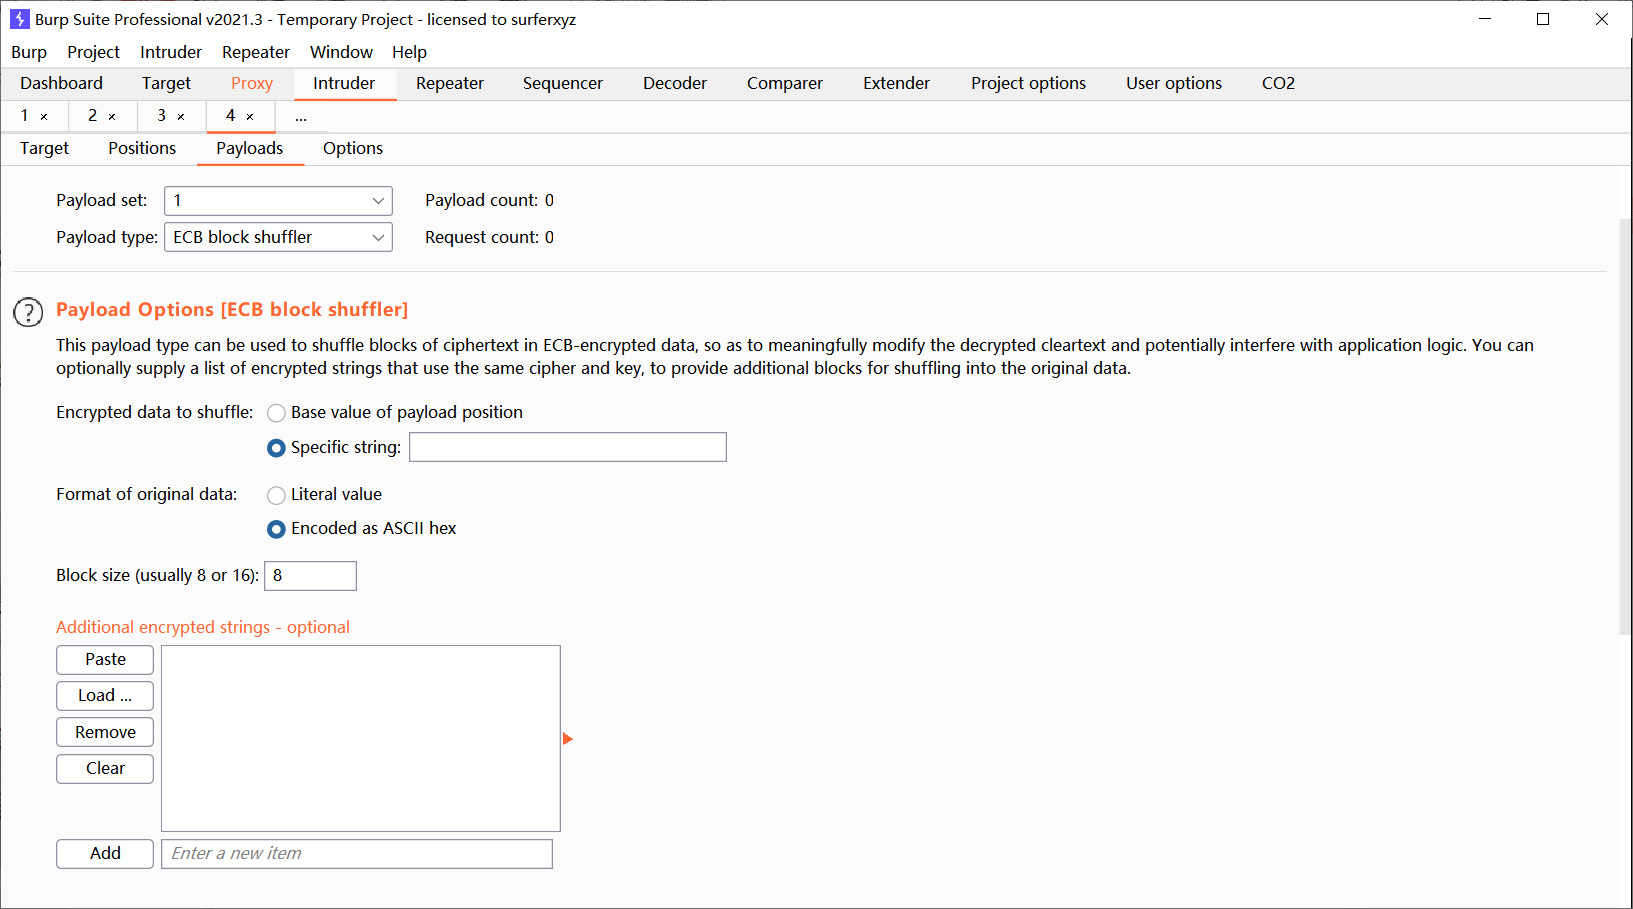Select Intruder attack tab 3
1633x909 pixels.
[x=162, y=116]
